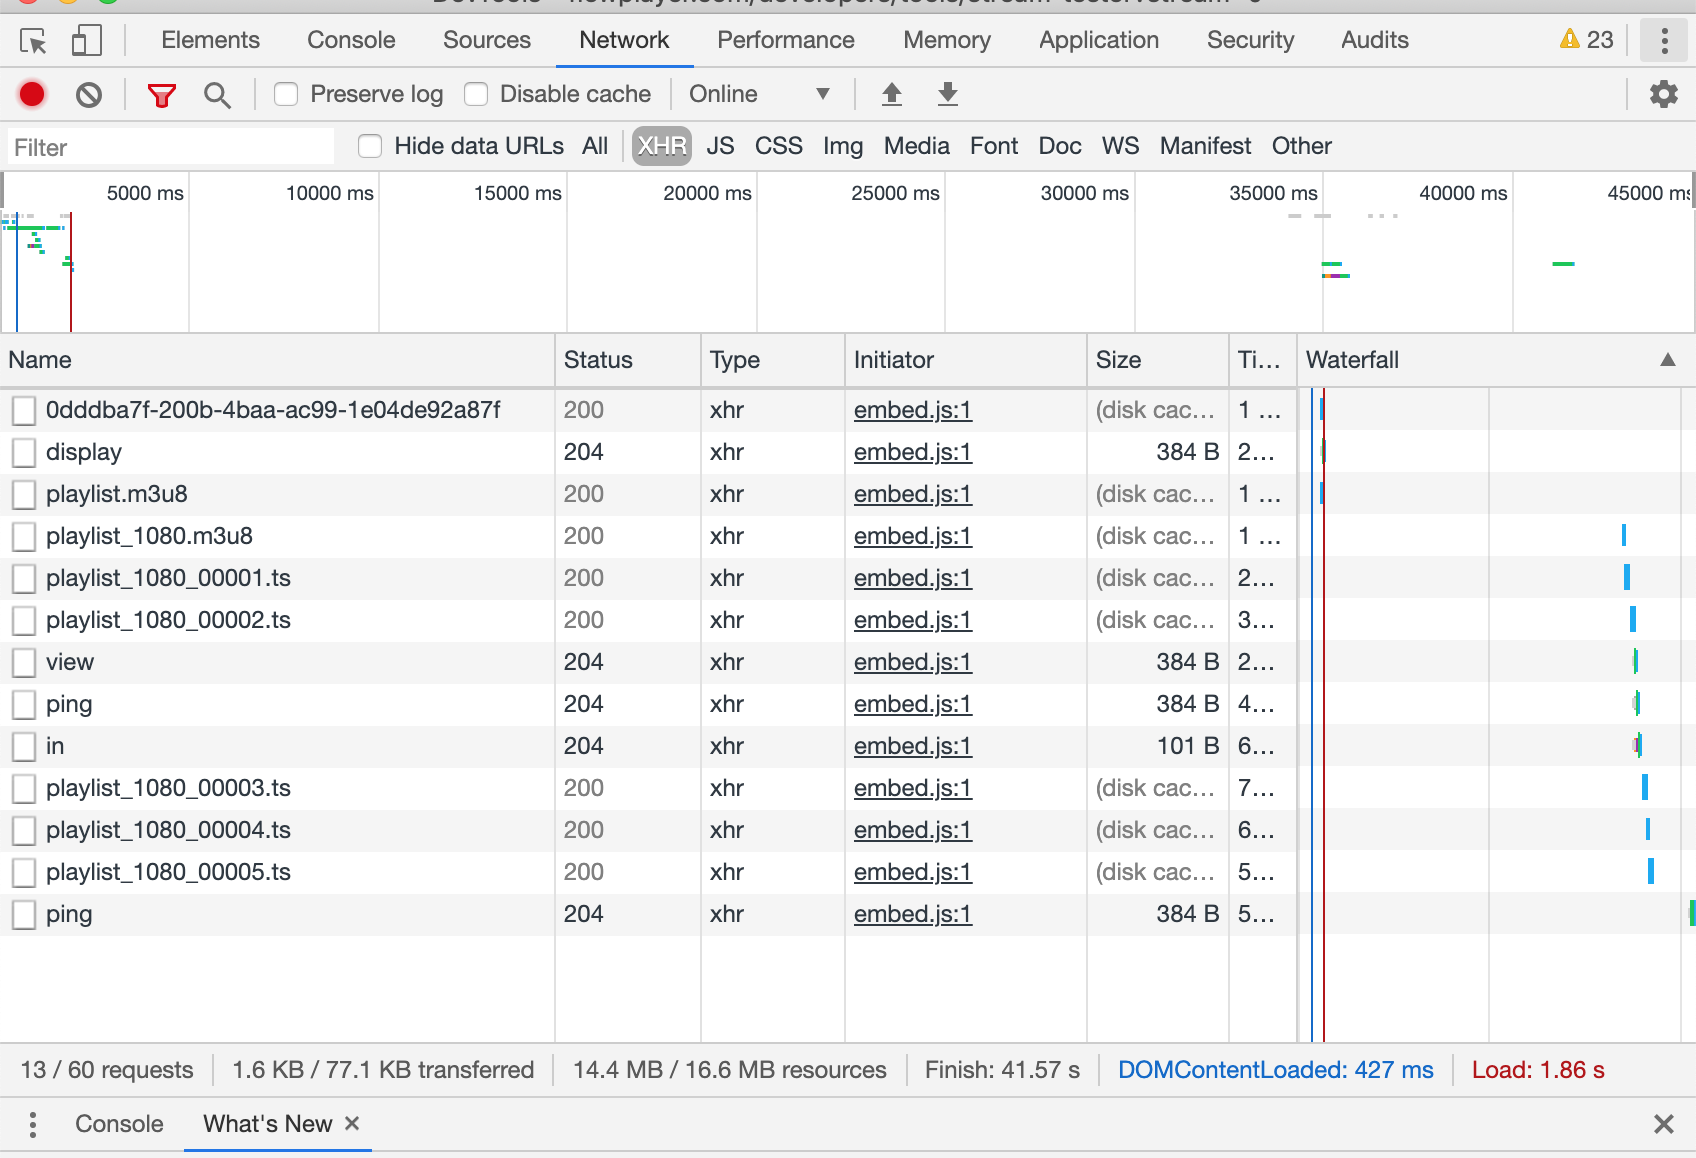The width and height of the screenshot is (1696, 1158).
Task: Click the import HAR upload arrow
Action: (892, 94)
